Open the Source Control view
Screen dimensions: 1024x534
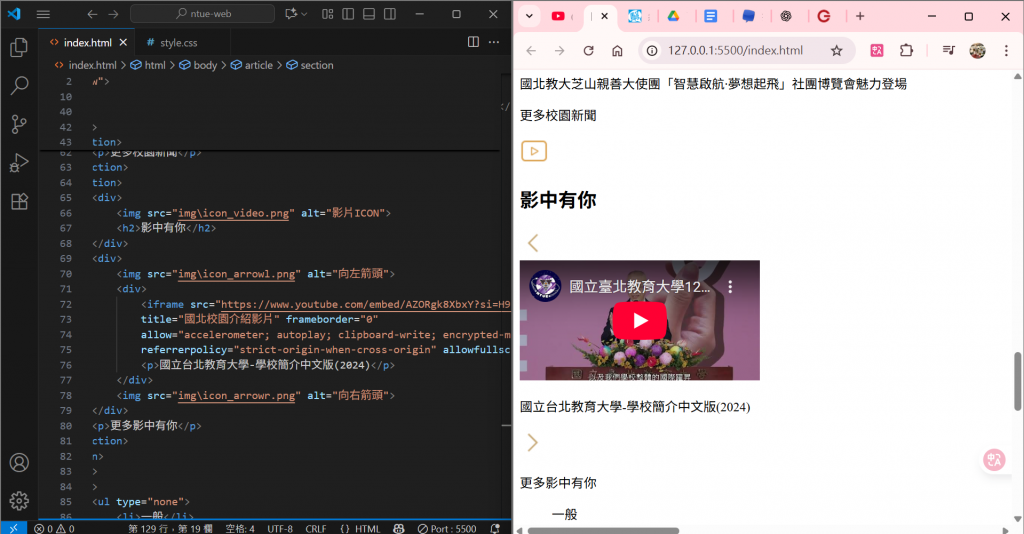[19, 124]
